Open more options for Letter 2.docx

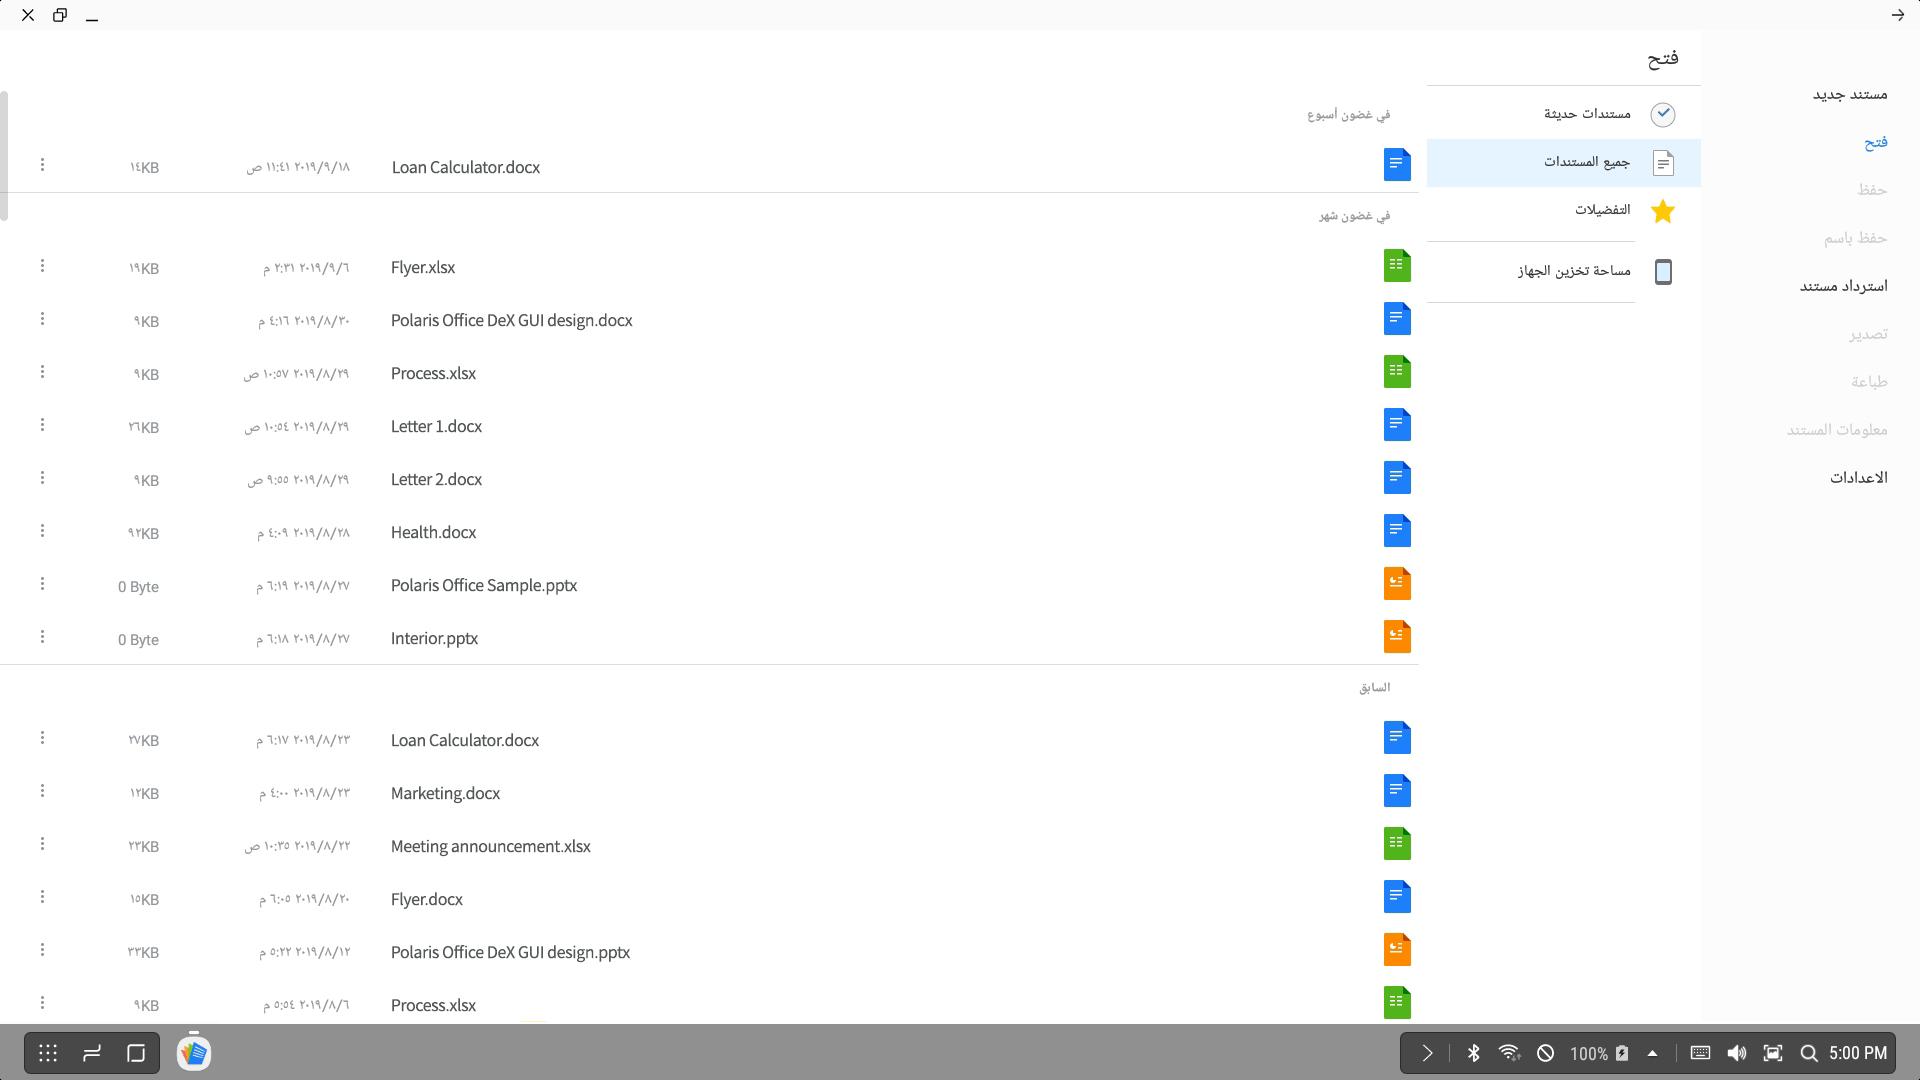pos(42,478)
